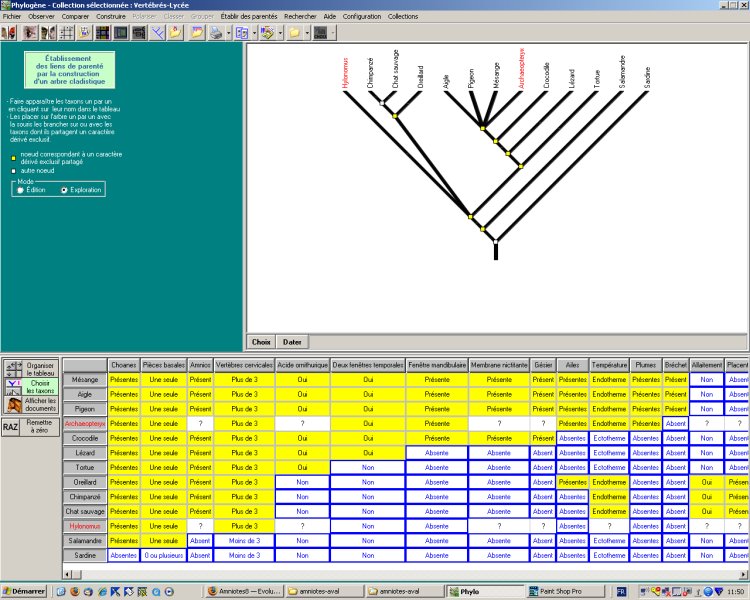Open the Établir des parentés menu
The height and width of the screenshot is (600, 750).
click(249, 17)
